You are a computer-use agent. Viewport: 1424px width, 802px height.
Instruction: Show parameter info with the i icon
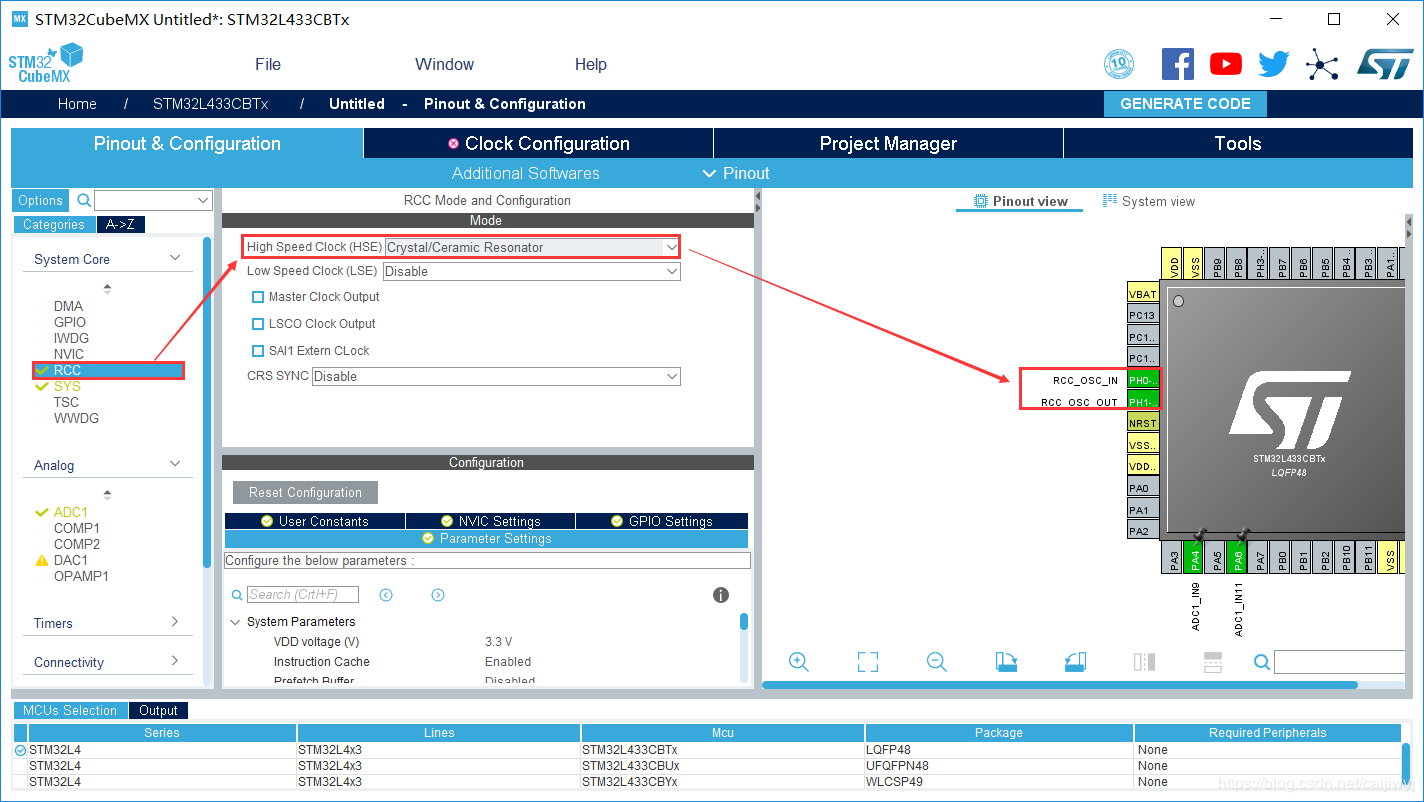[720, 595]
